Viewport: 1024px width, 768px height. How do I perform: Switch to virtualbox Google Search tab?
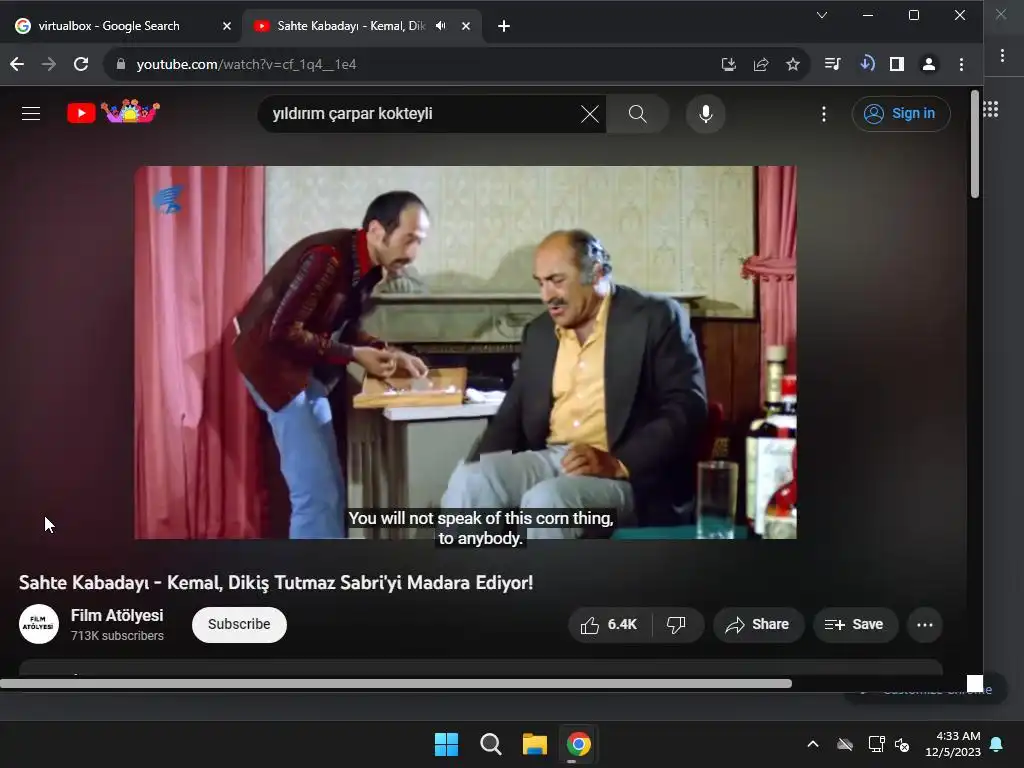click(109, 26)
